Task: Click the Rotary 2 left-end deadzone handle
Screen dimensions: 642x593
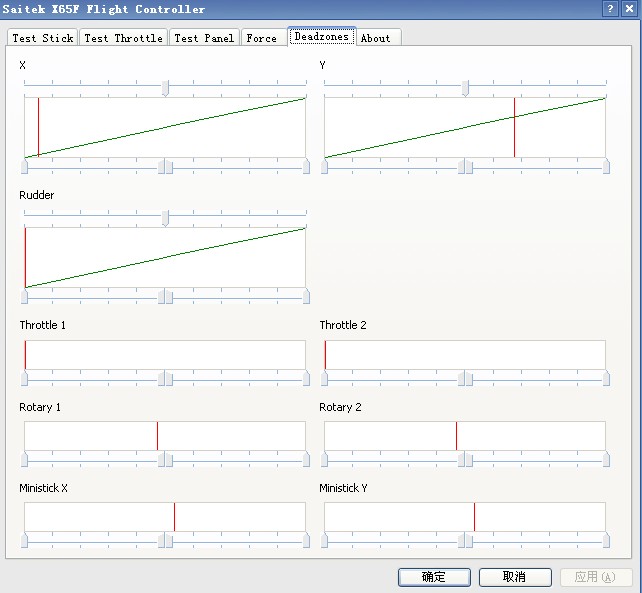Action: [324, 459]
